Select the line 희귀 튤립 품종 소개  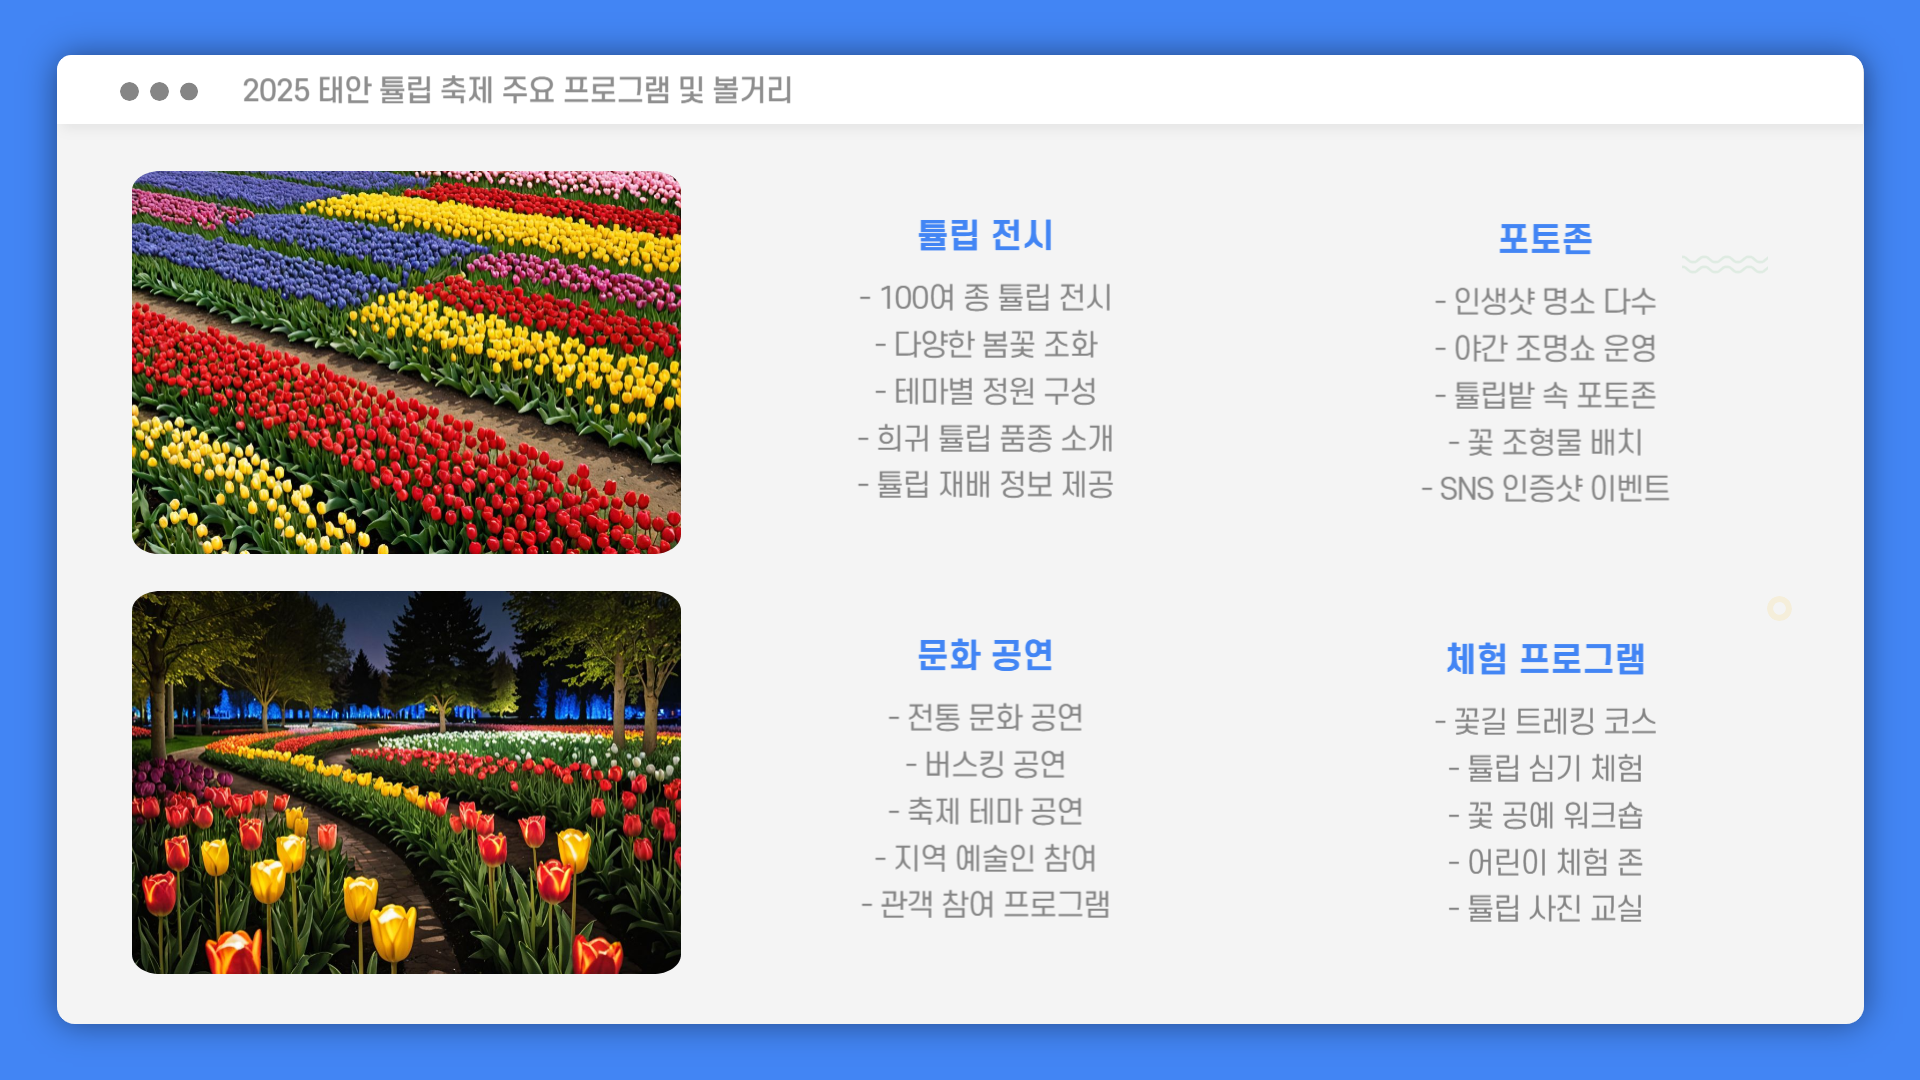click(x=985, y=438)
